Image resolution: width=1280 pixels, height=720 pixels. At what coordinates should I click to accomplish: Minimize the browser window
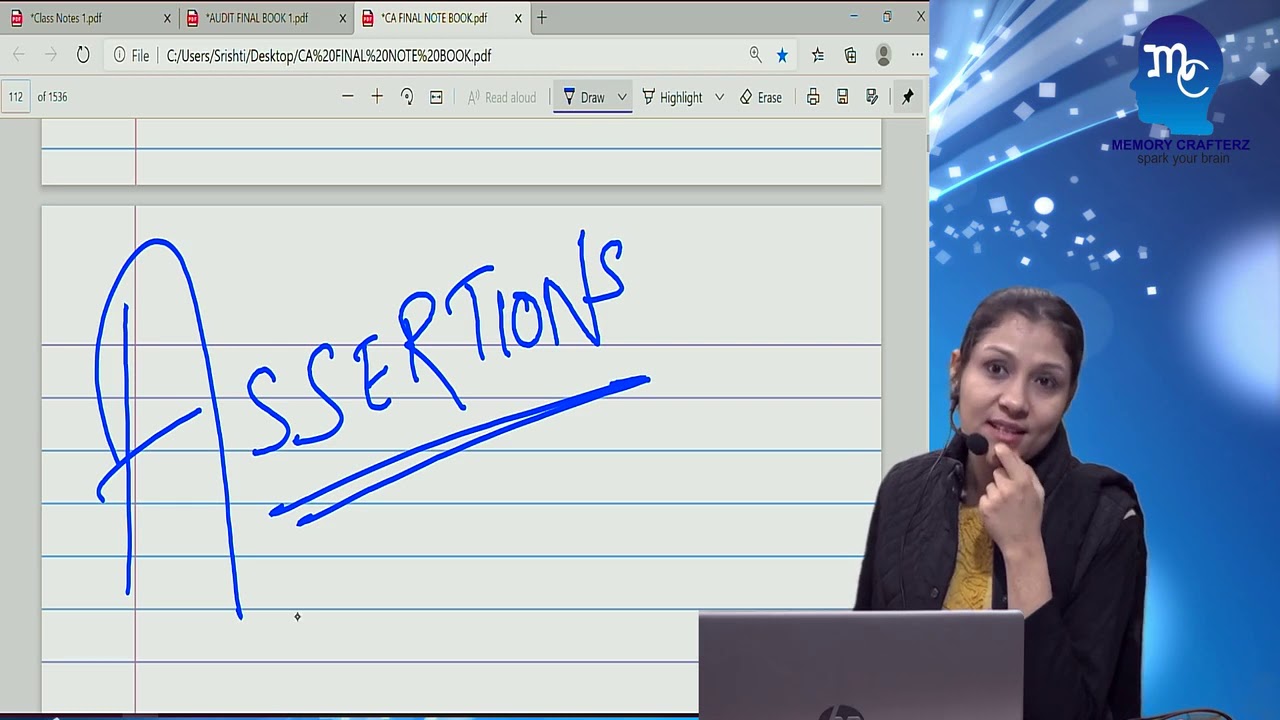[x=853, y=17]
